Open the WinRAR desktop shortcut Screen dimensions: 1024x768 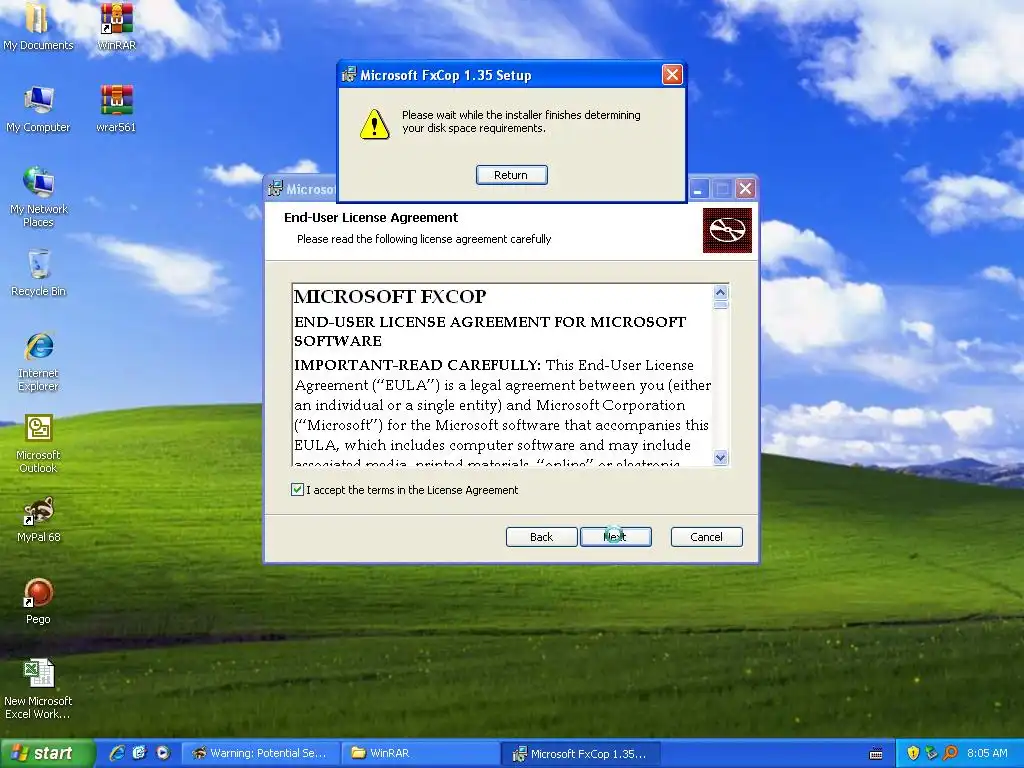116,26
